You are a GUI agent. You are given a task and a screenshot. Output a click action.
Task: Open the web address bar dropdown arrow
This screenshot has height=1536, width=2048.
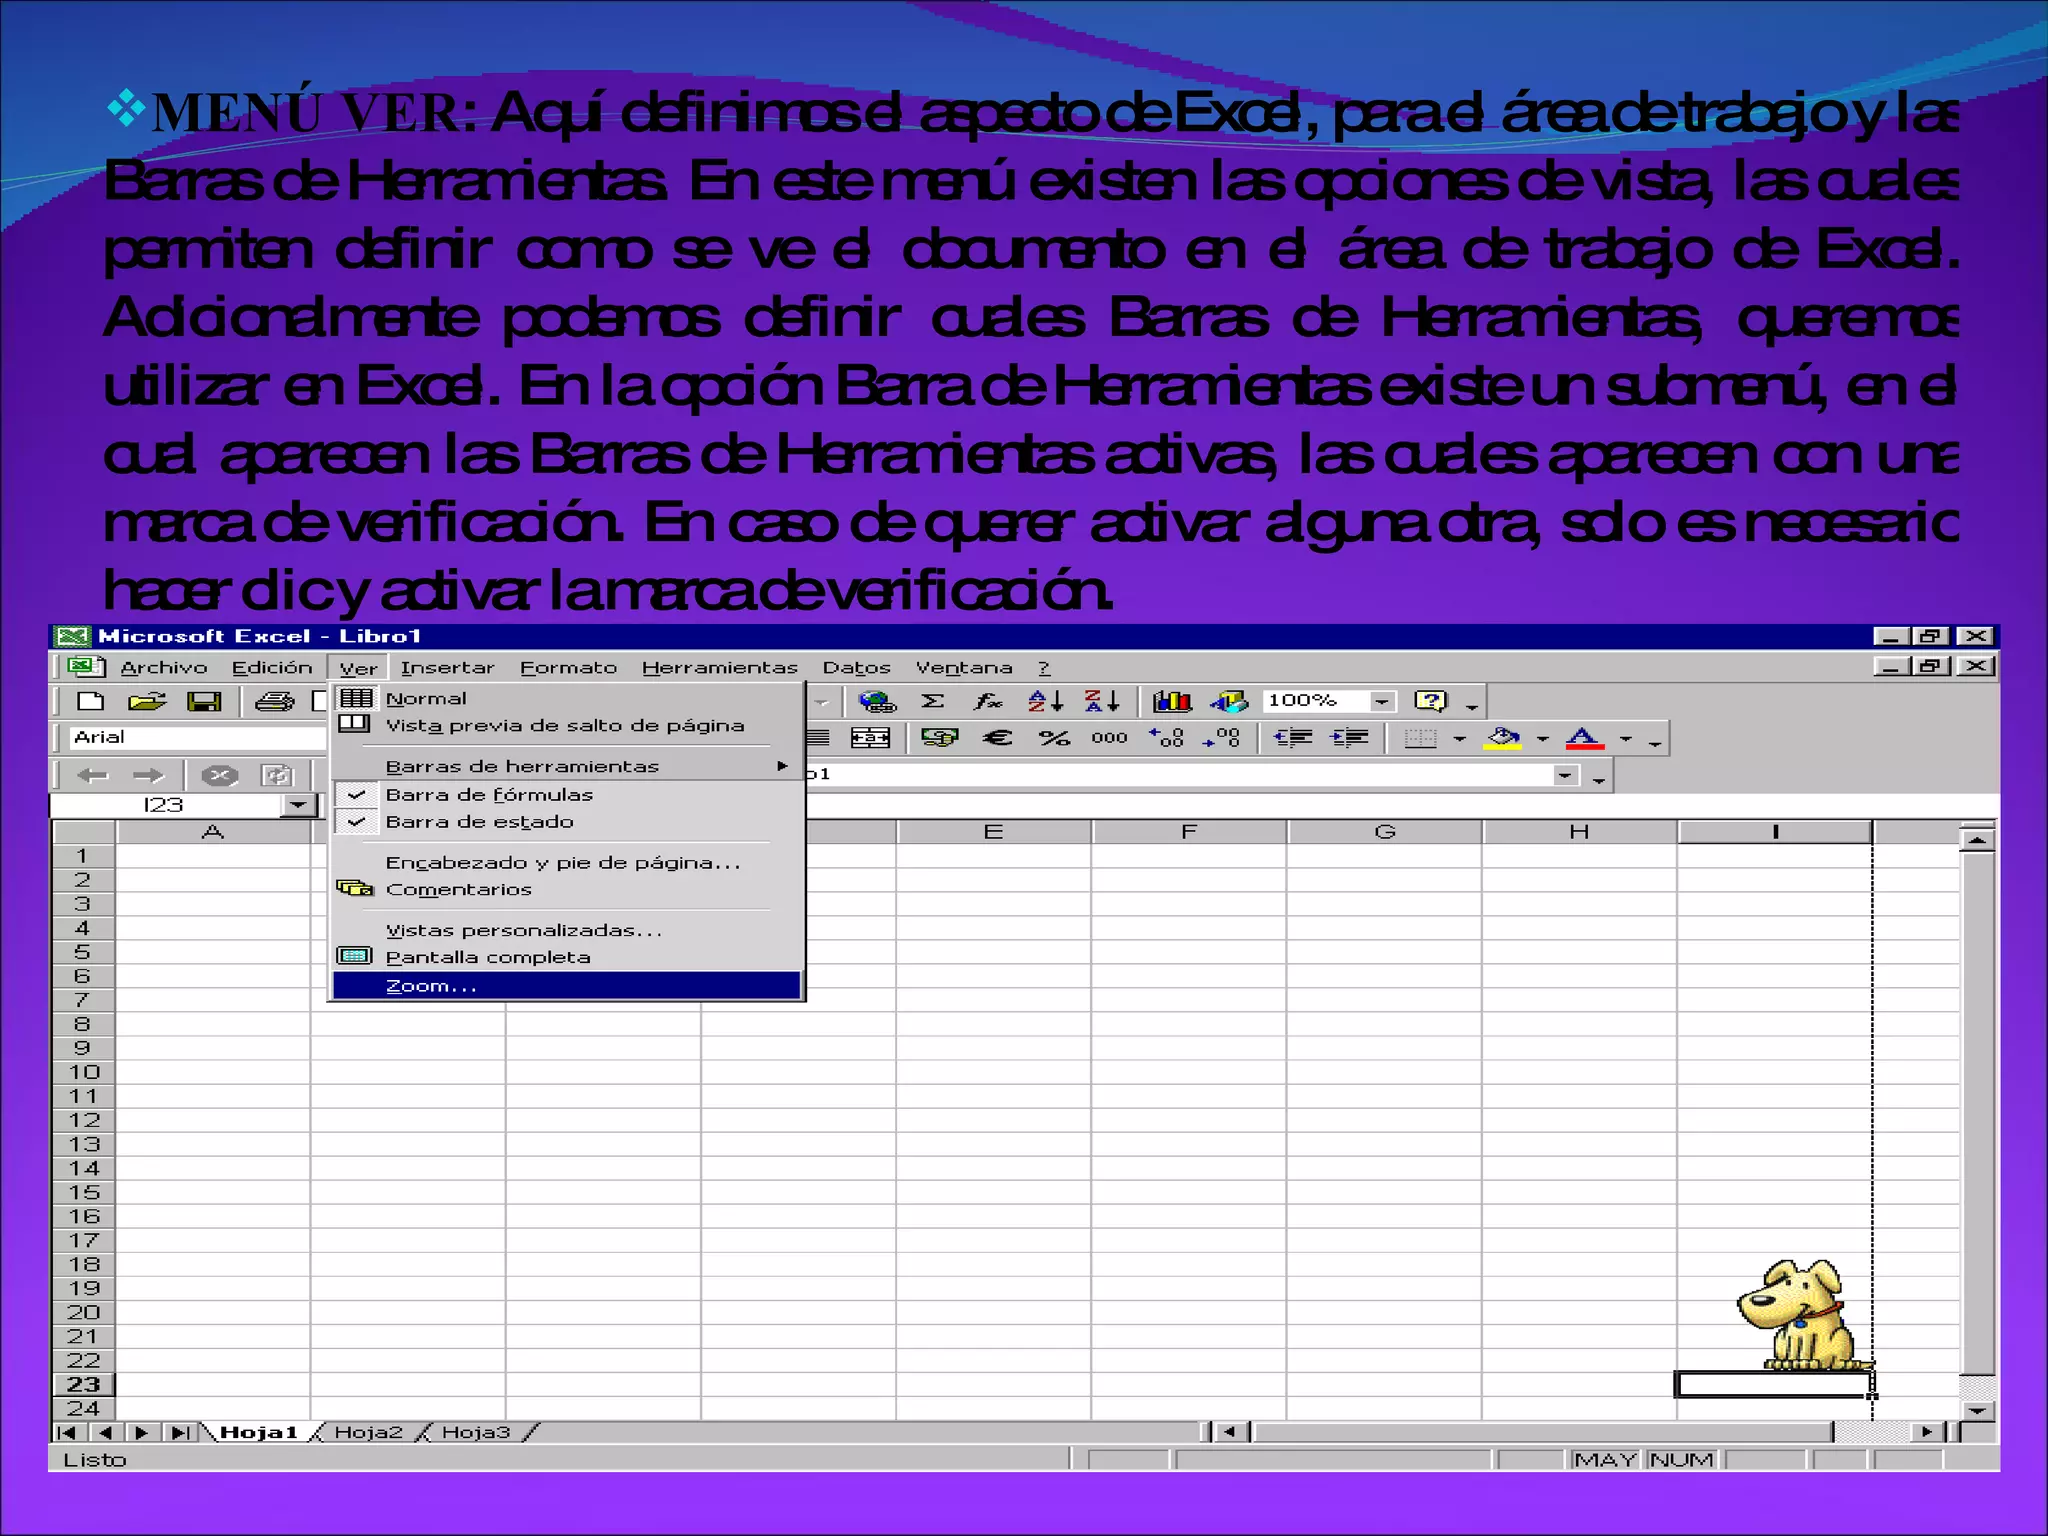click(x=1566, y=775)
